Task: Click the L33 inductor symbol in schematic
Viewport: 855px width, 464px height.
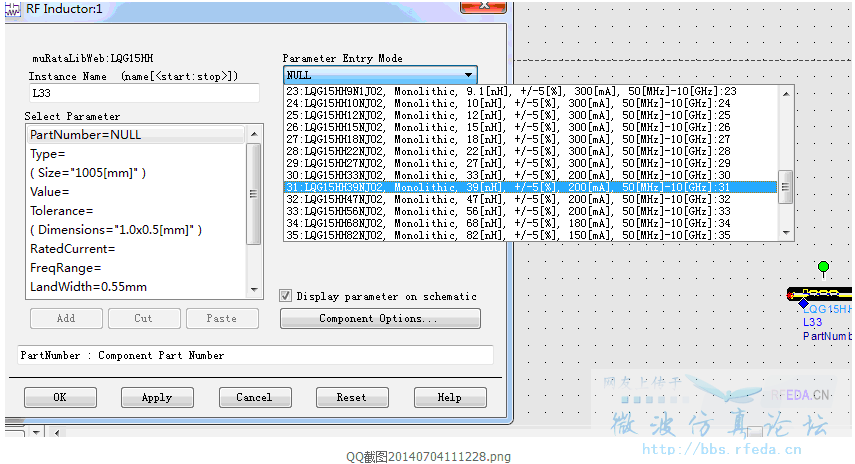Action: click(820, 294)
